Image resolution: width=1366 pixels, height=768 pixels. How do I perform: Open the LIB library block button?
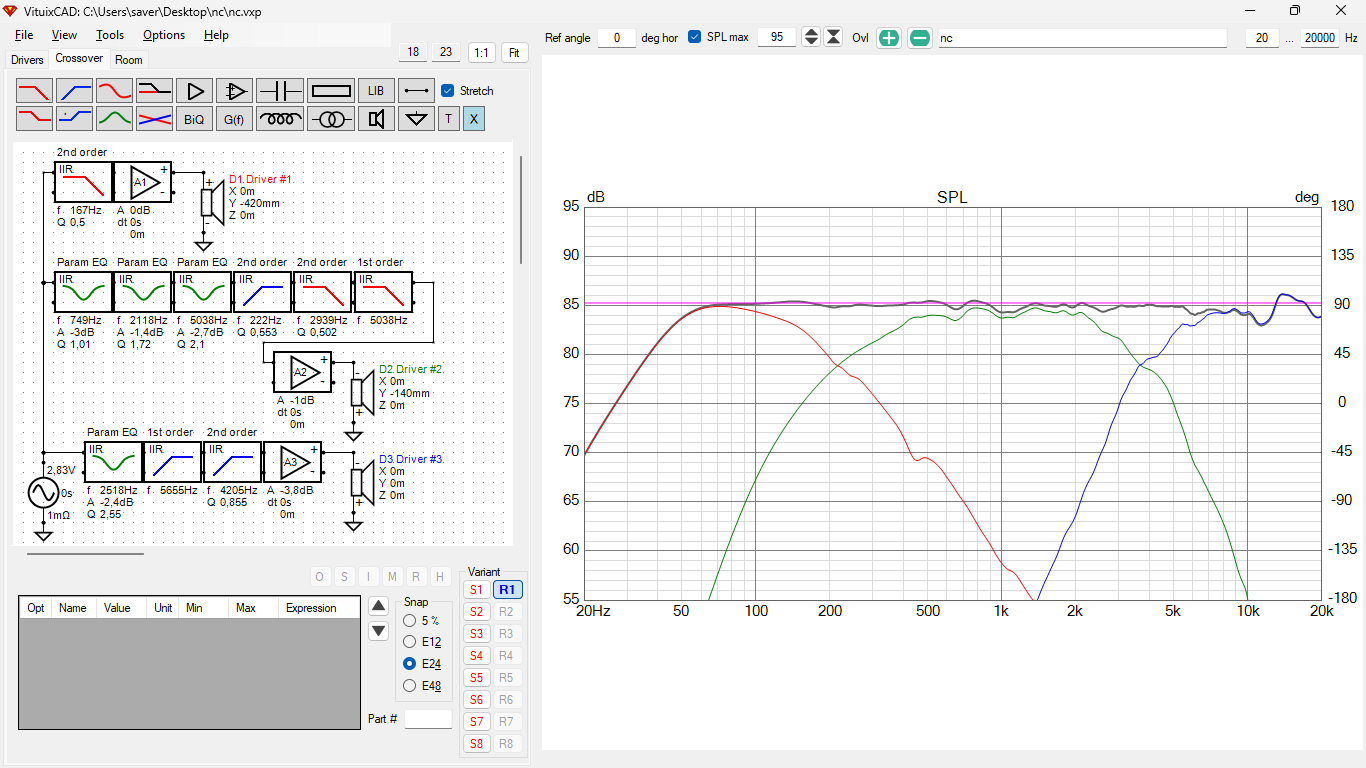(376, 91)
